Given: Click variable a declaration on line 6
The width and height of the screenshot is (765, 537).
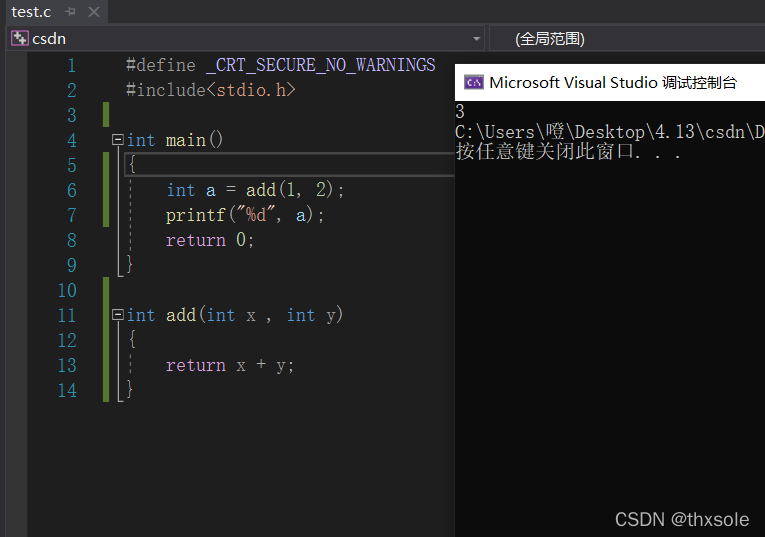Looking at the screenshot, I should tap(210, 190).
